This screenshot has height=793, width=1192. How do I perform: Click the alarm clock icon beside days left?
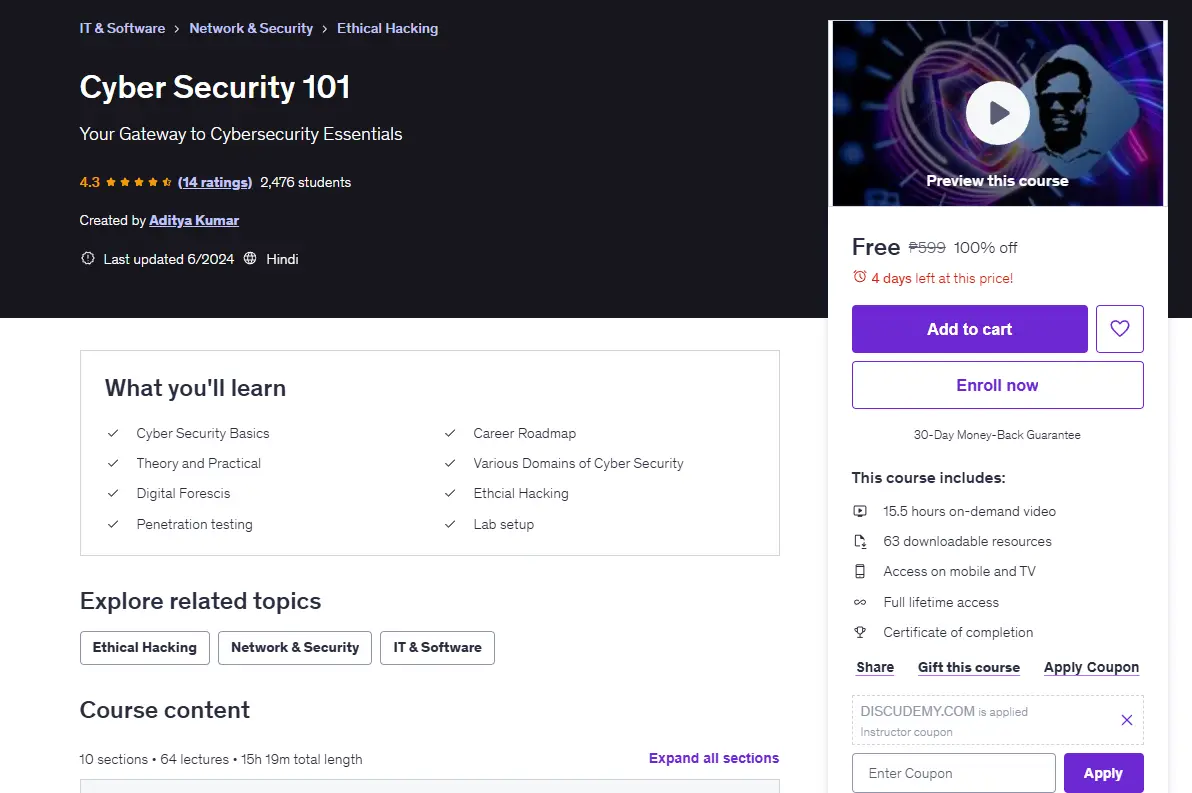point(860,277)
